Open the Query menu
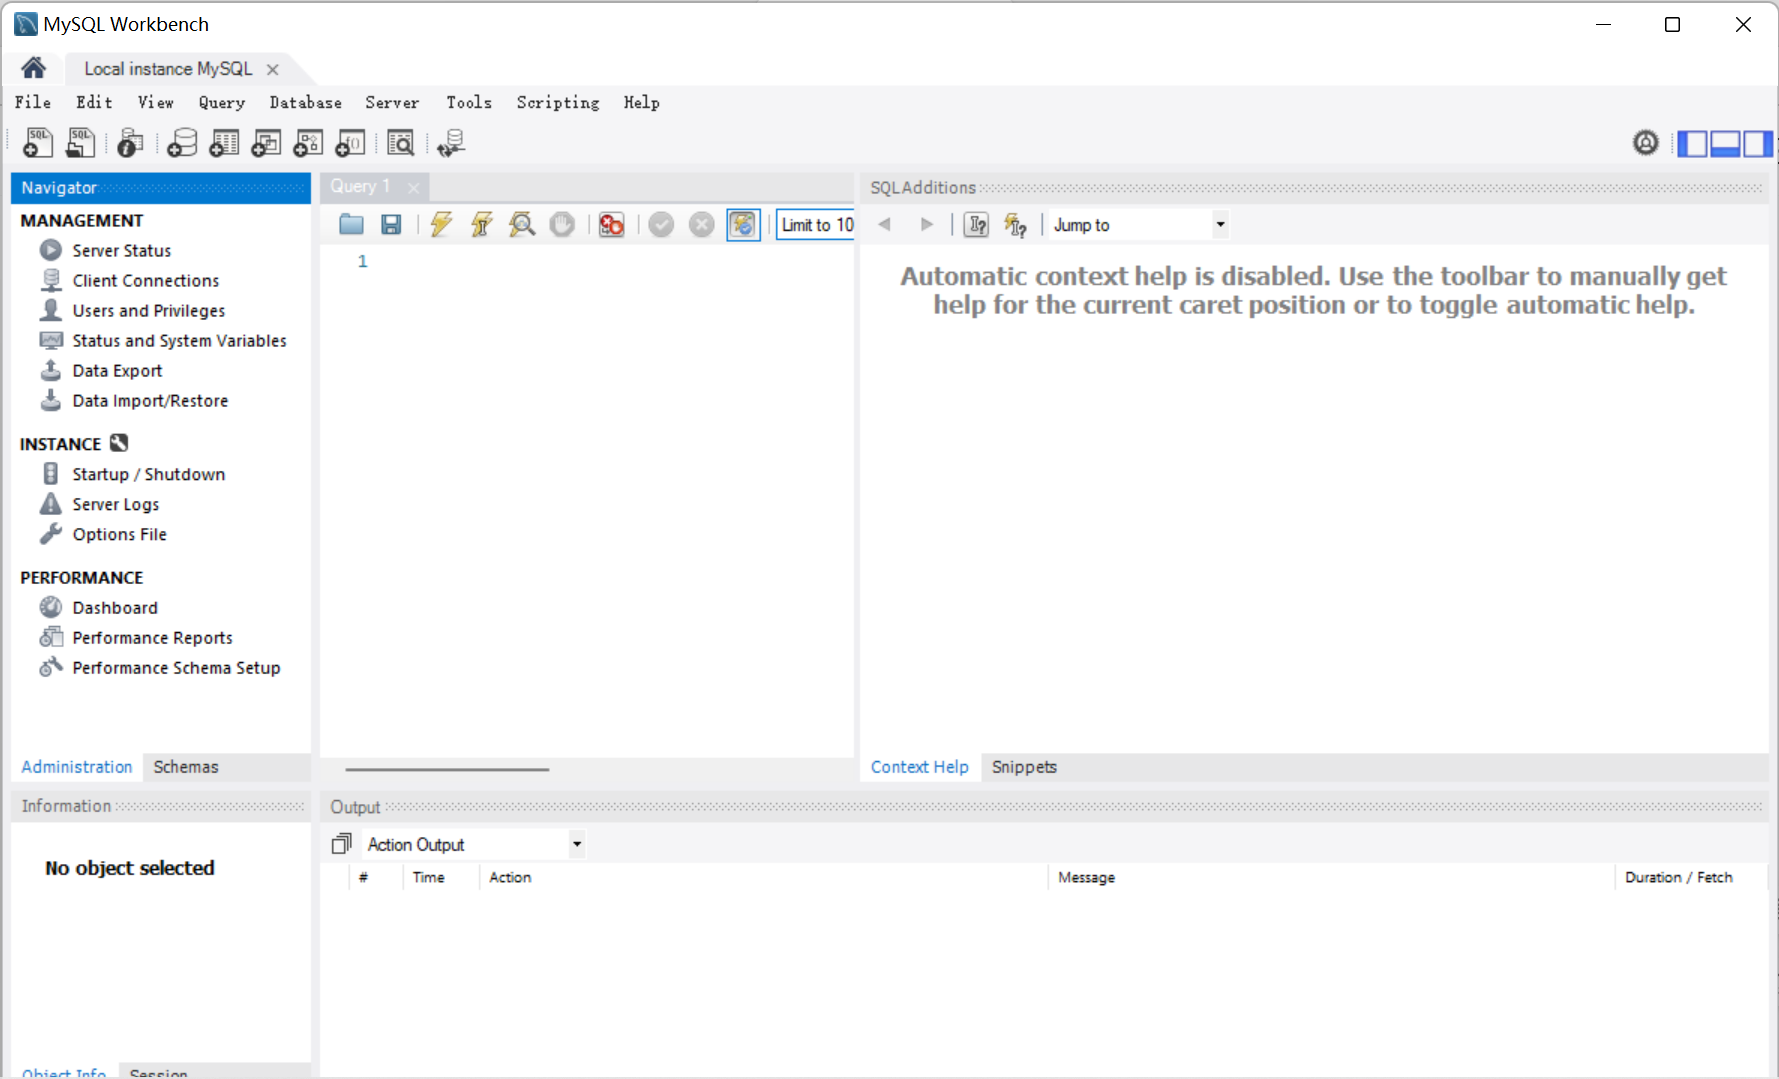This screenshot has height=1079, width=1779. 221,102
